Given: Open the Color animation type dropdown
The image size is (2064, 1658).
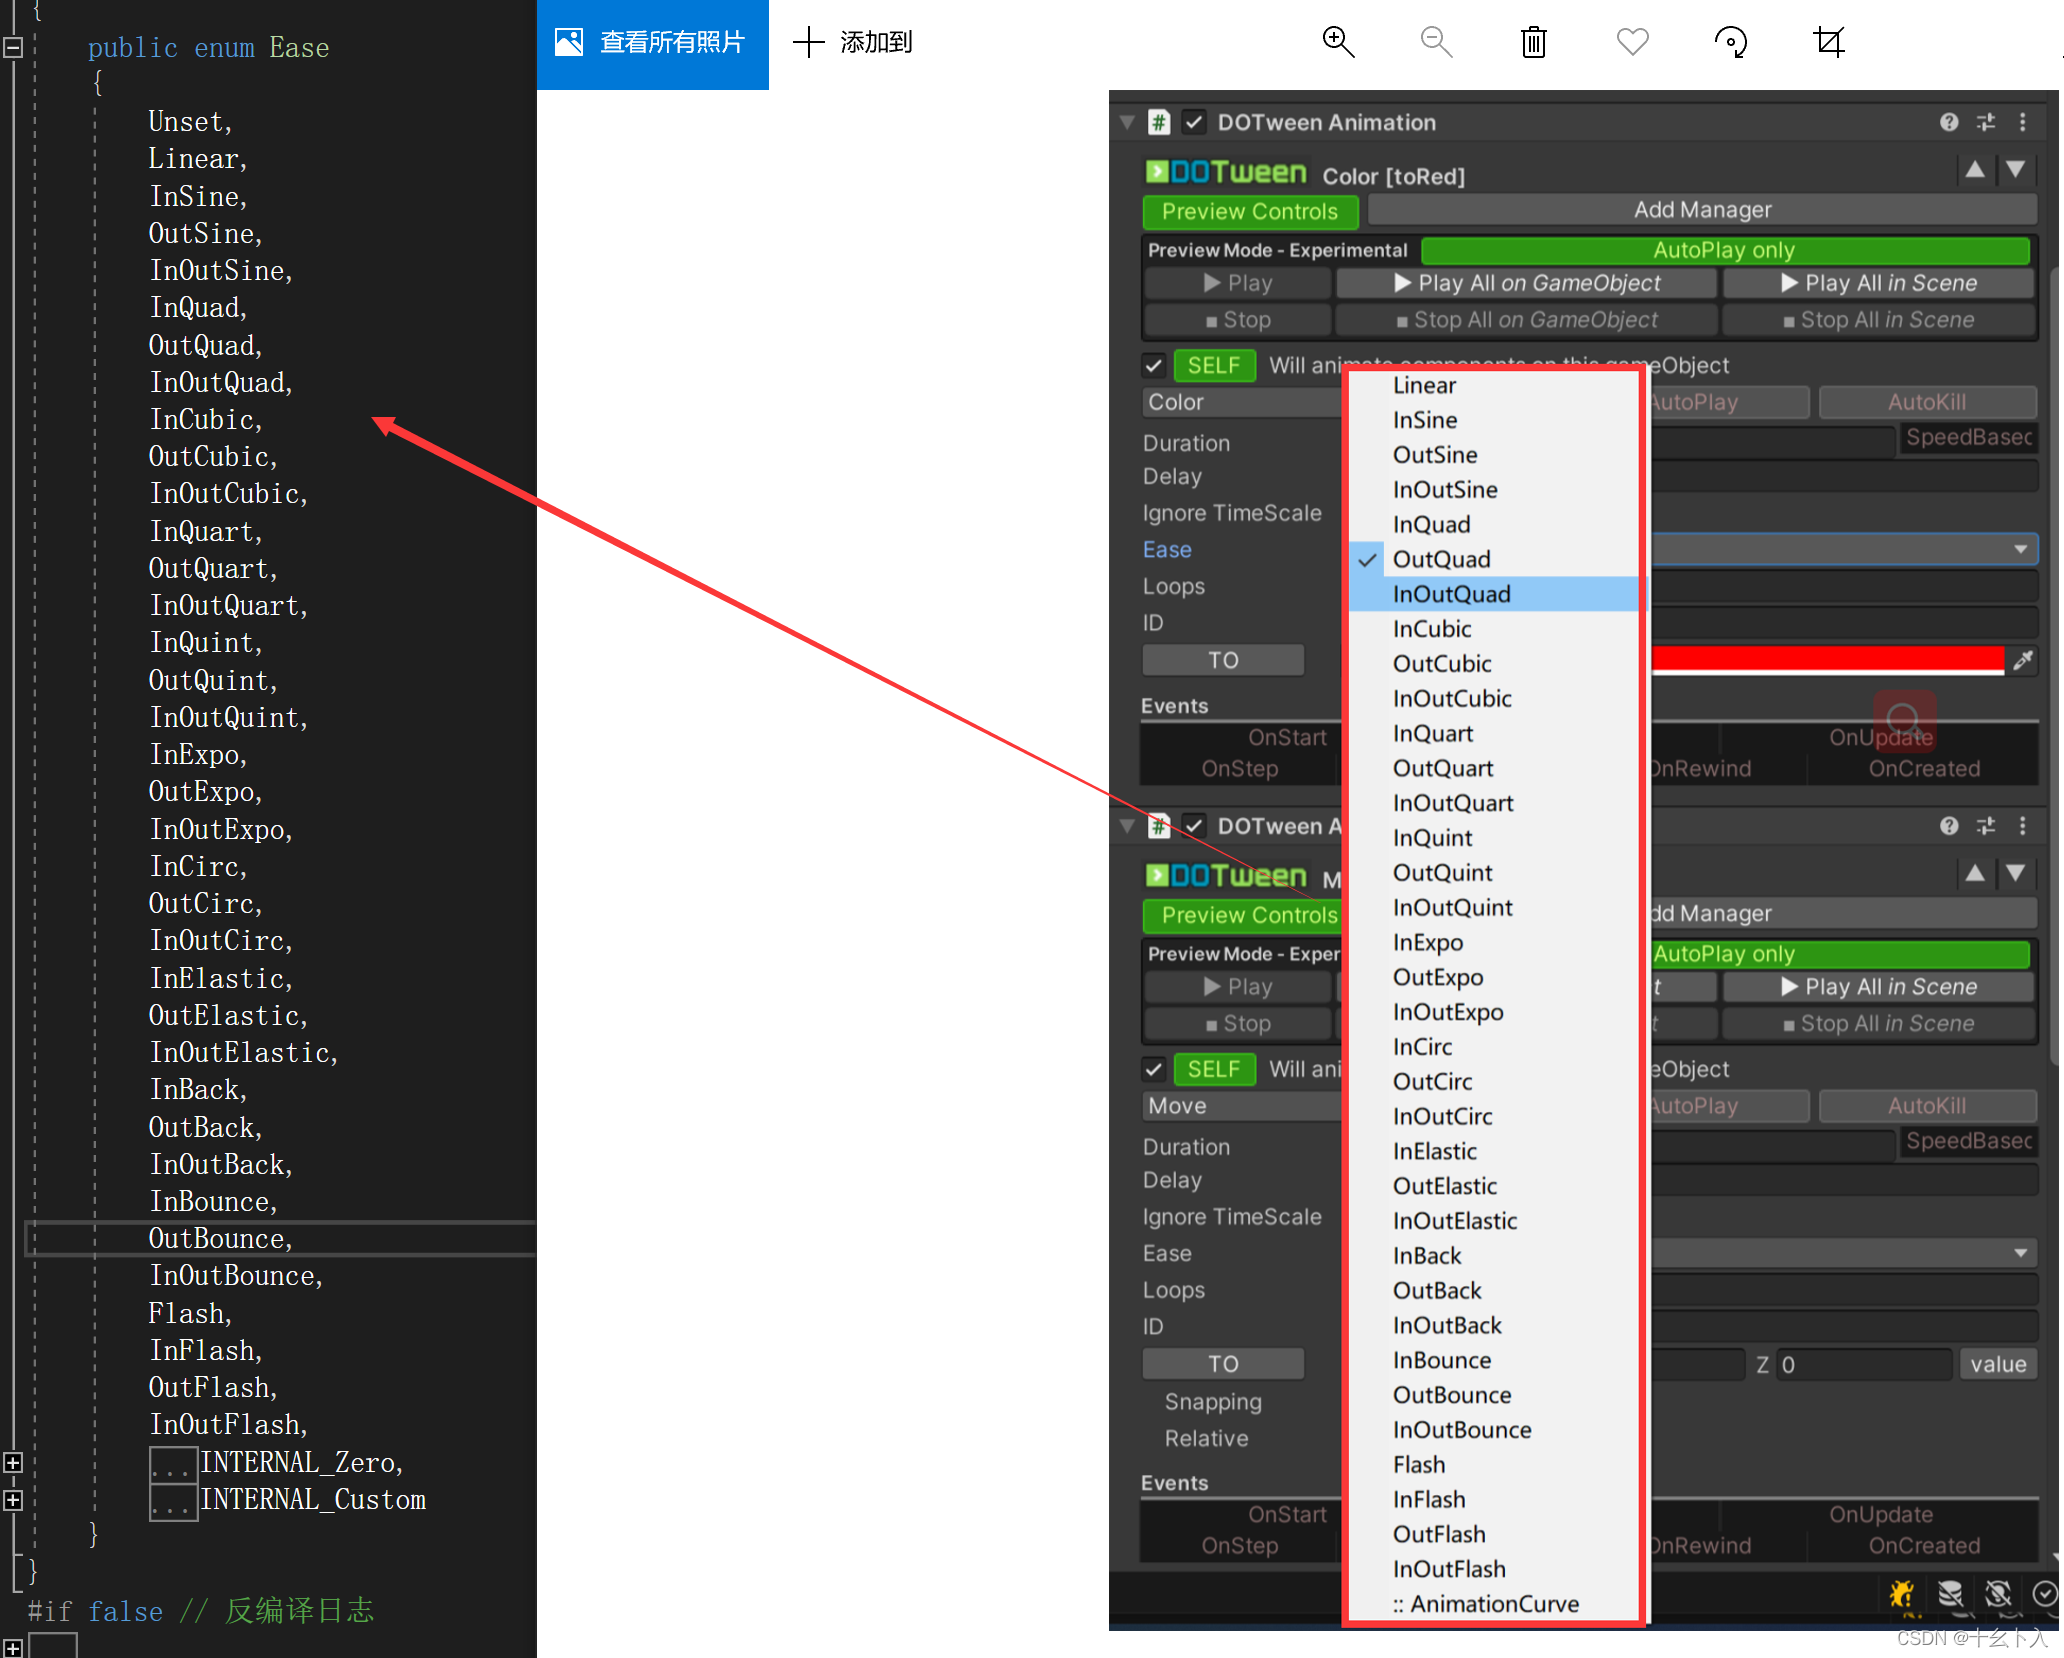Looking at the screenshot, I should coord(1242,402).
